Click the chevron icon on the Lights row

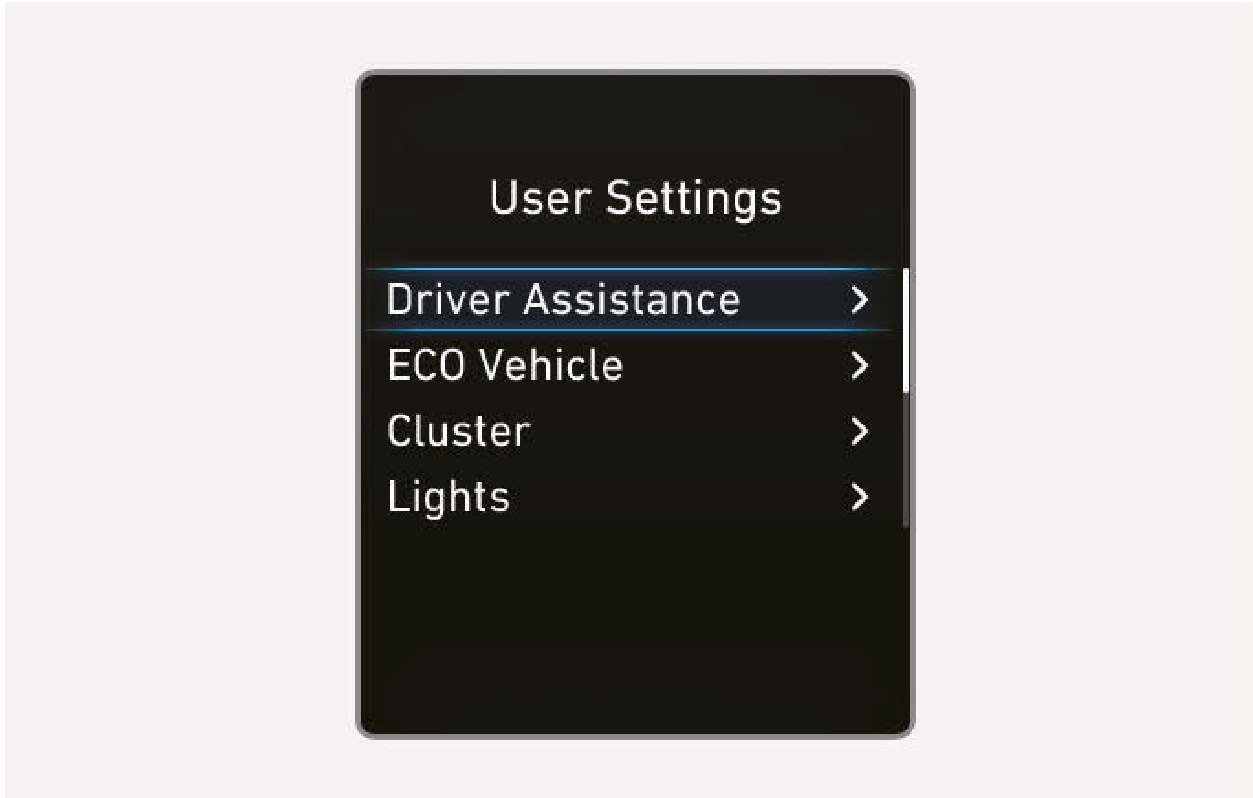pos(859,497)
